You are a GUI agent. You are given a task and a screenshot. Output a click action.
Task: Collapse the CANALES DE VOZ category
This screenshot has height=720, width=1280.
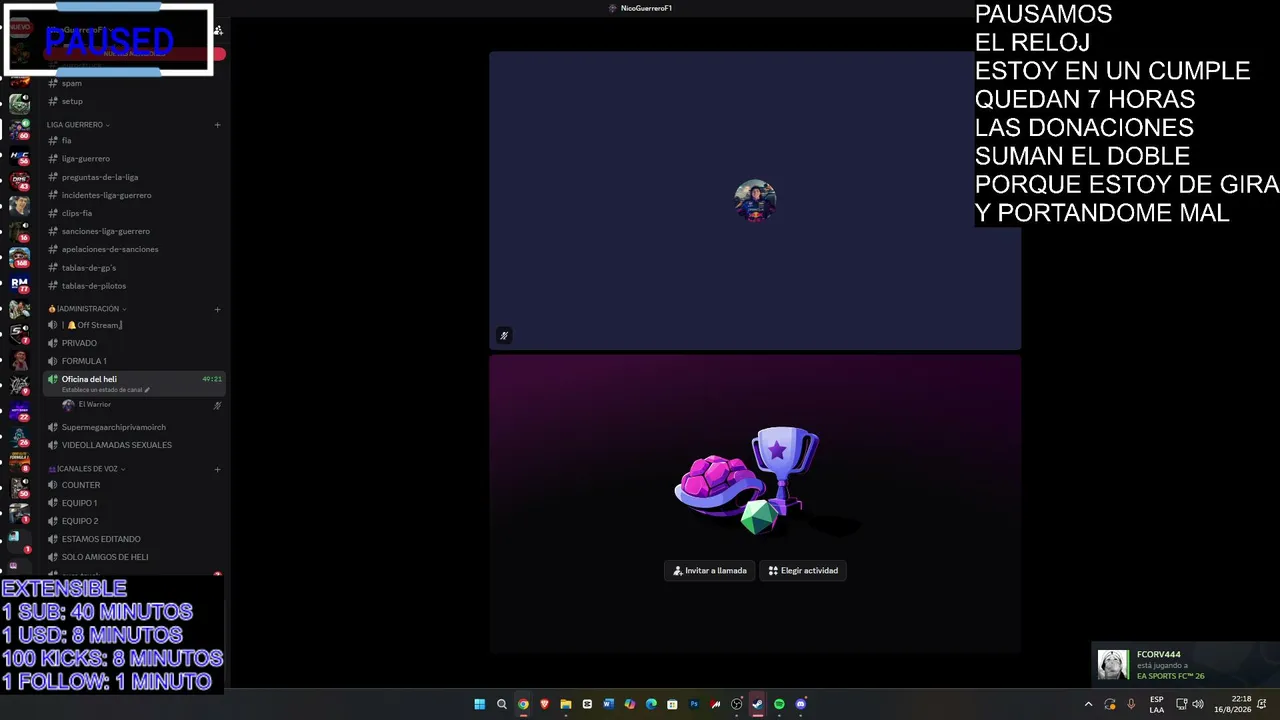pyautogui.click(x=86, y=469)
